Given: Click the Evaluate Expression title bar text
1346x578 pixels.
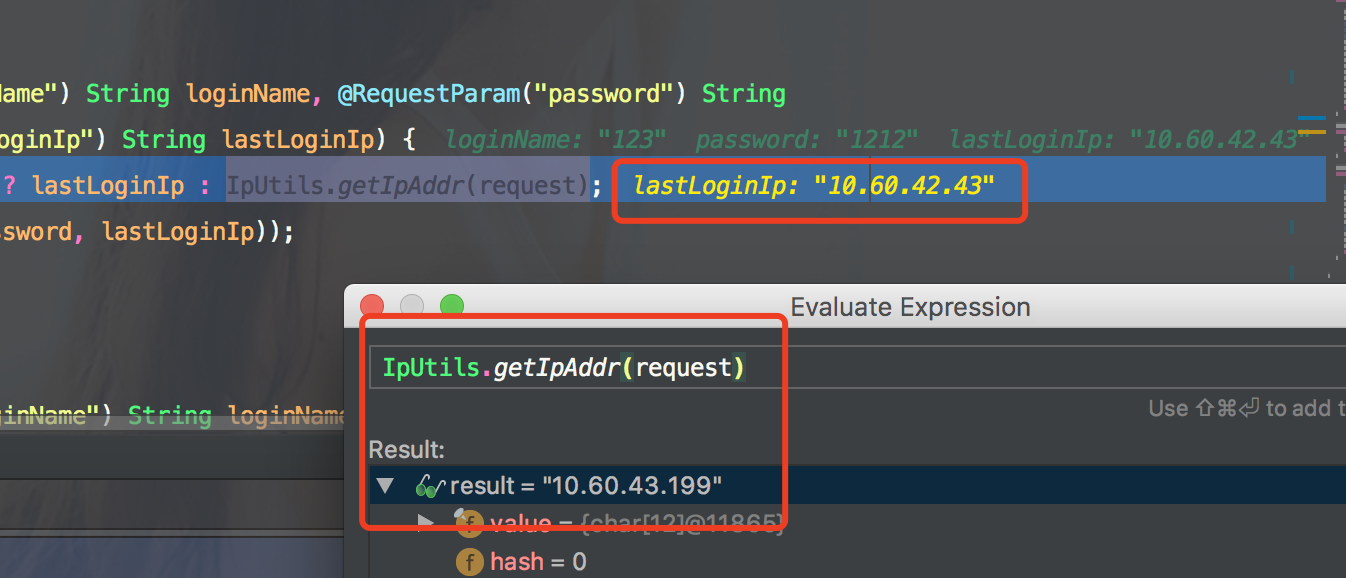Looking at the screenshot, I should tap(910, 307).
